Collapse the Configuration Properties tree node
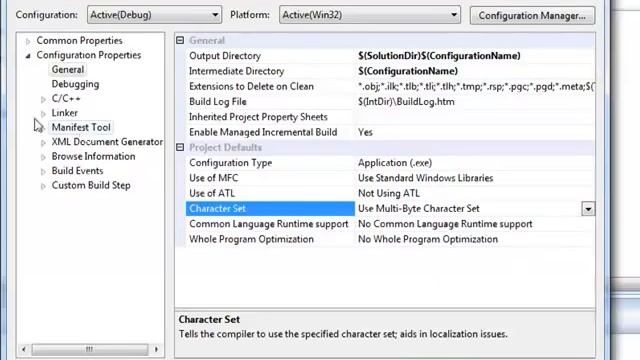 click(x=28, y=56)
